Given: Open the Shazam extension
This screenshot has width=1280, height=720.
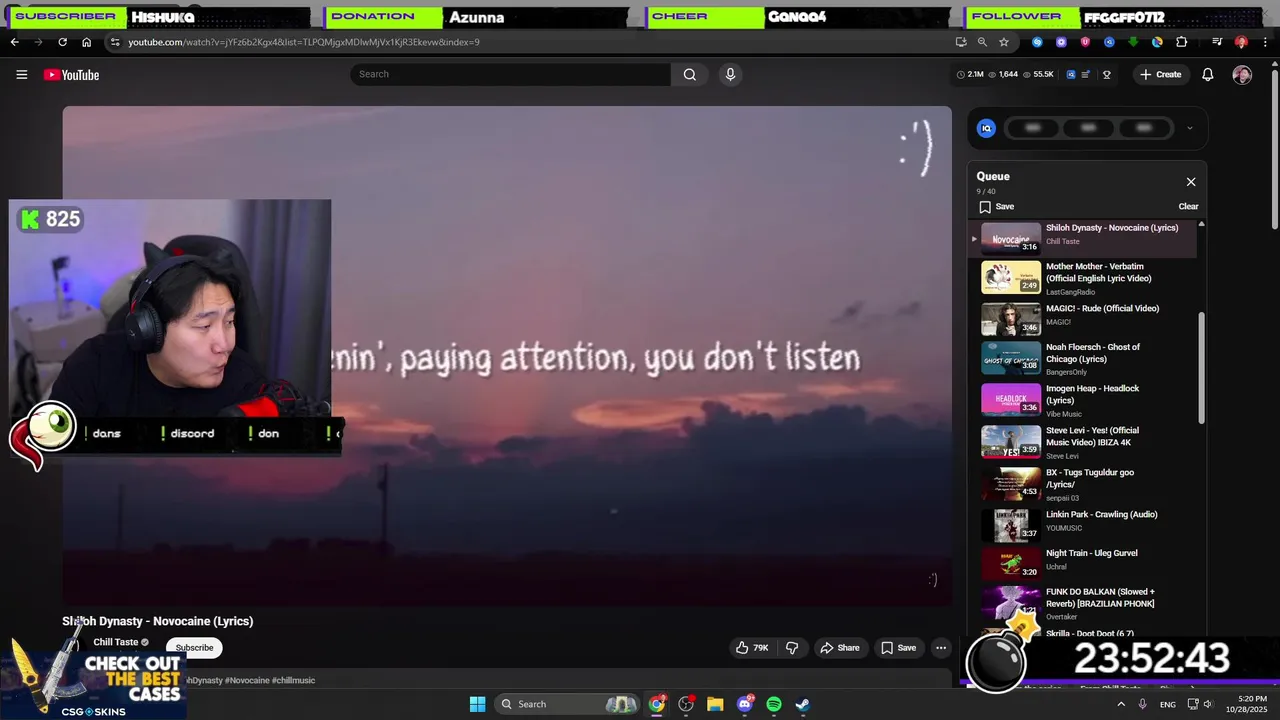Looking at the screenshot, I should point(1037,42).
